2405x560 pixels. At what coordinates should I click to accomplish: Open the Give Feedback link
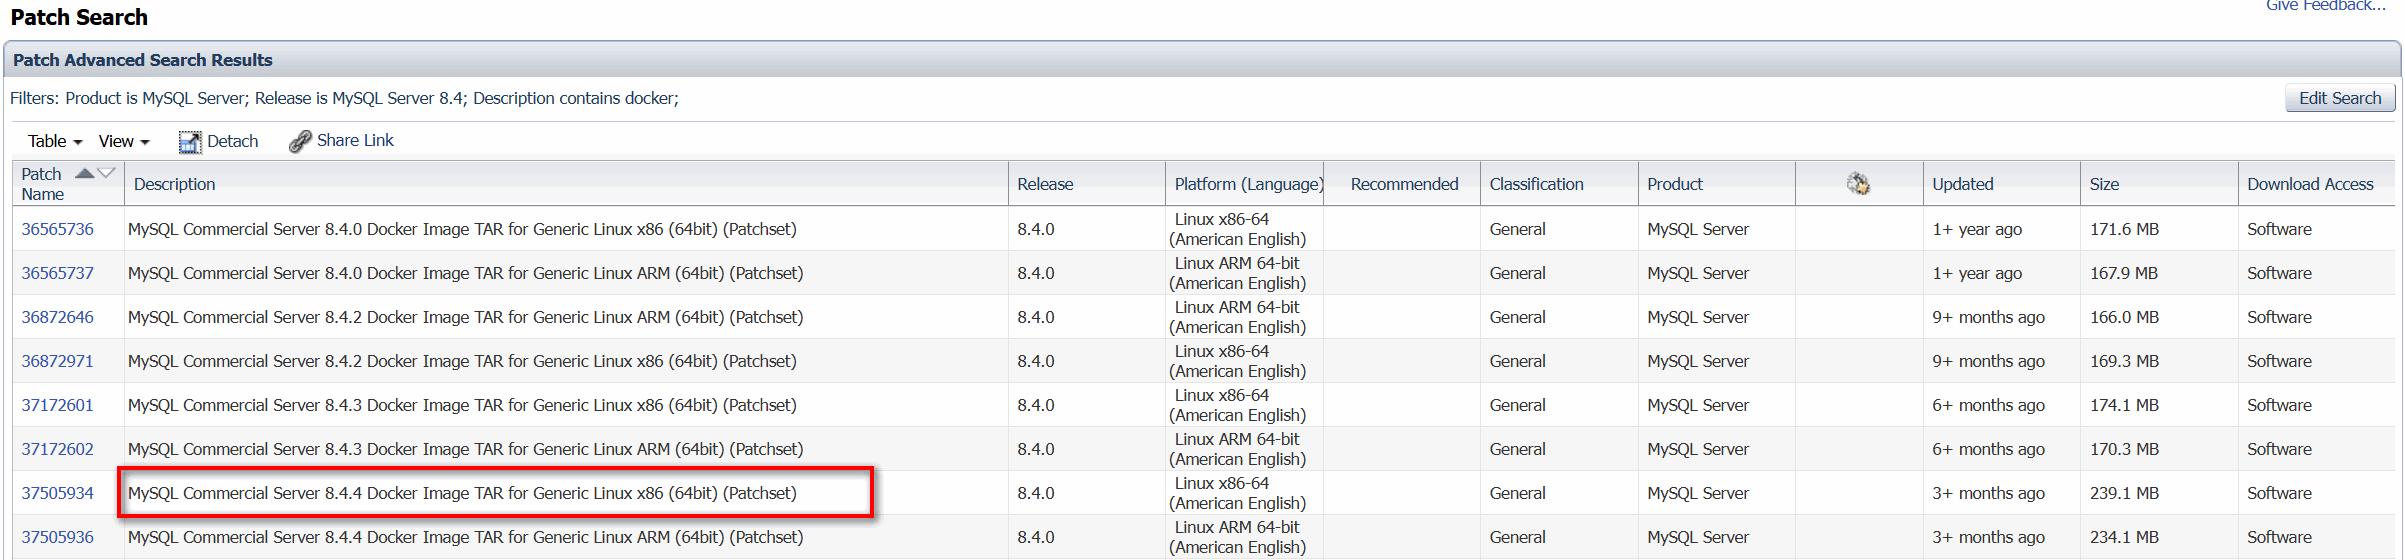pyautogui.click(x=2325, y=6)
